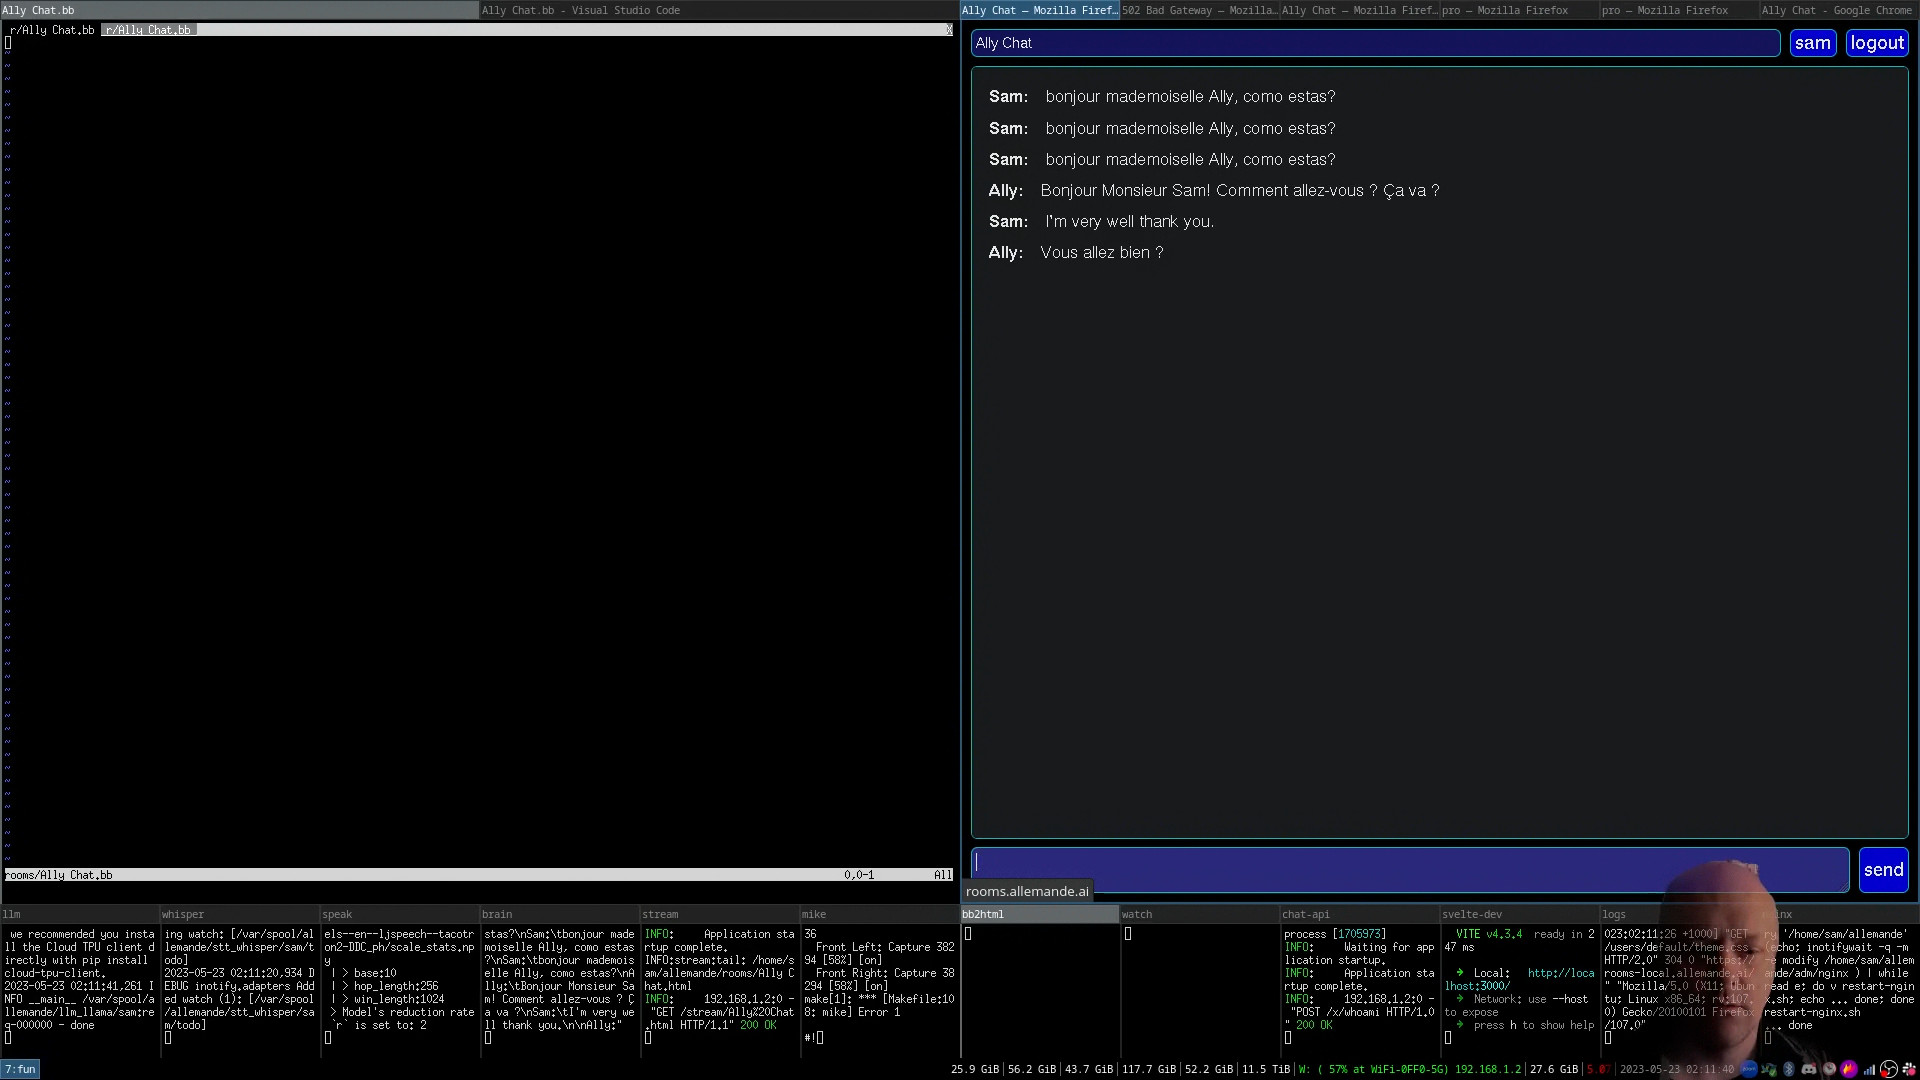The image size is (1920, 1080).
Task: Focus the logs terminal pane title
Action: 1680,914
